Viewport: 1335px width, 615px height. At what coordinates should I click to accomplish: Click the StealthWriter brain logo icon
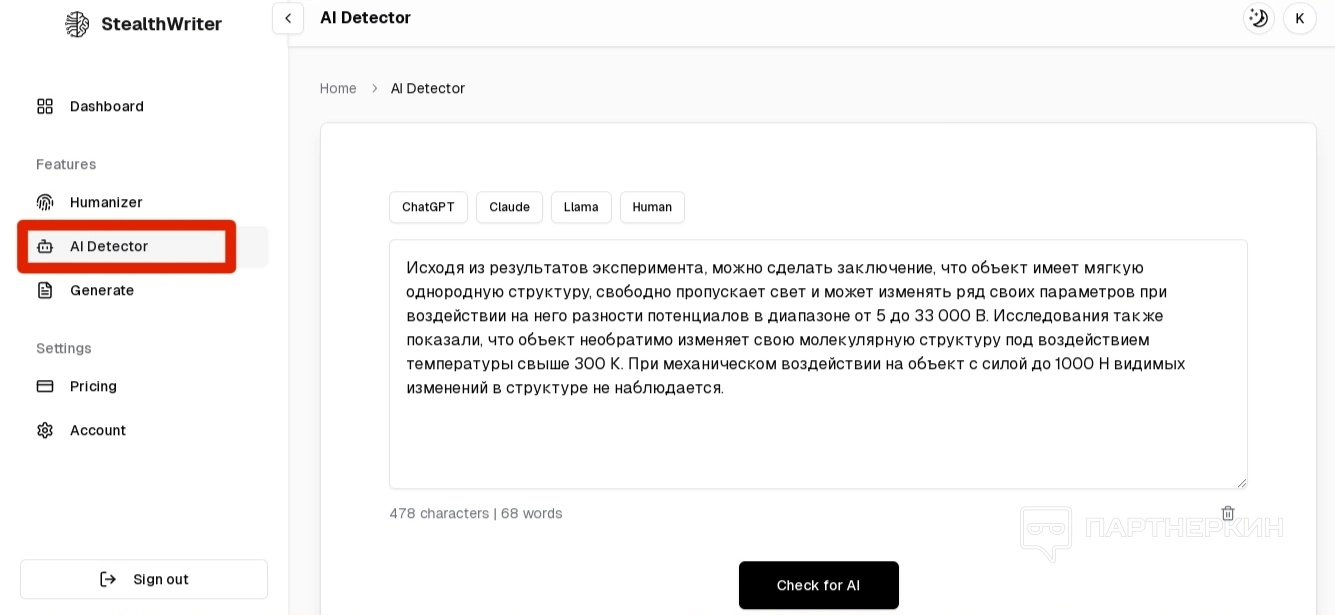(77, 24)
